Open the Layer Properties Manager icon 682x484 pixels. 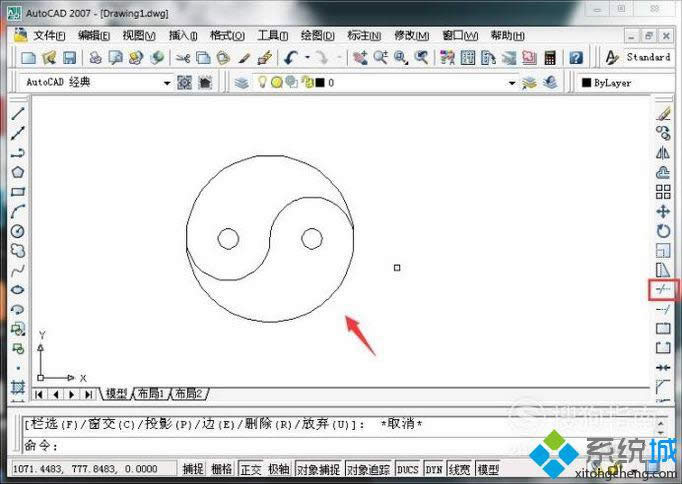click(x=241, y=83)
